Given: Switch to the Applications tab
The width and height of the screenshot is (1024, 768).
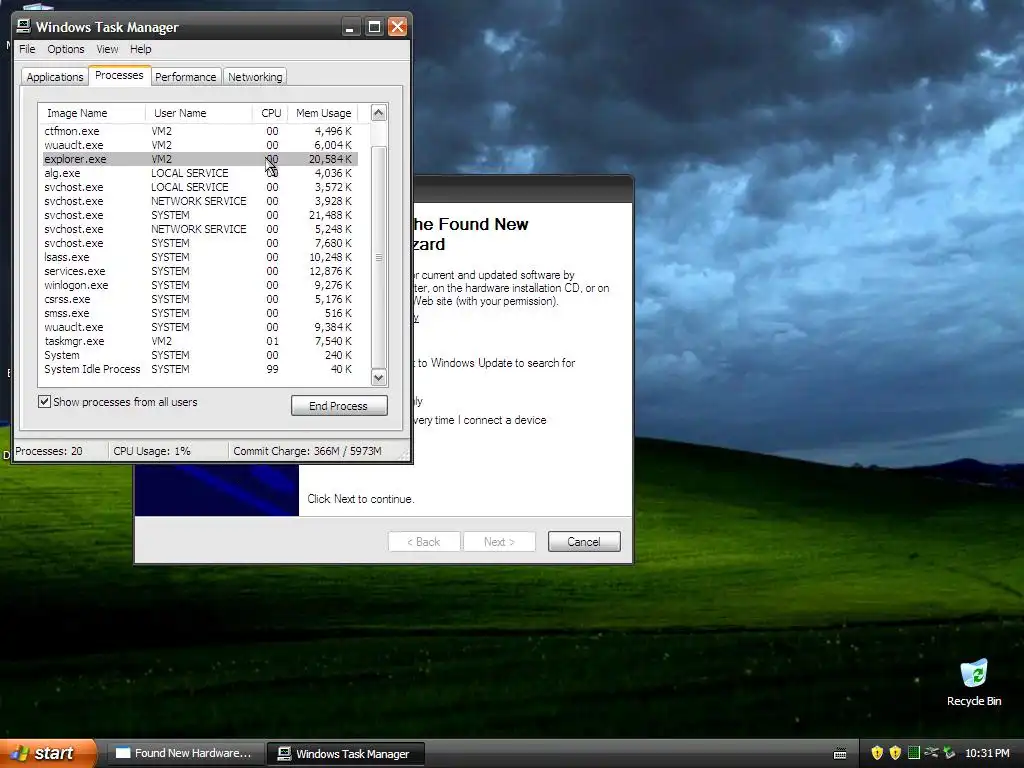Looking at the screenshot, I should tap(55, 77).
